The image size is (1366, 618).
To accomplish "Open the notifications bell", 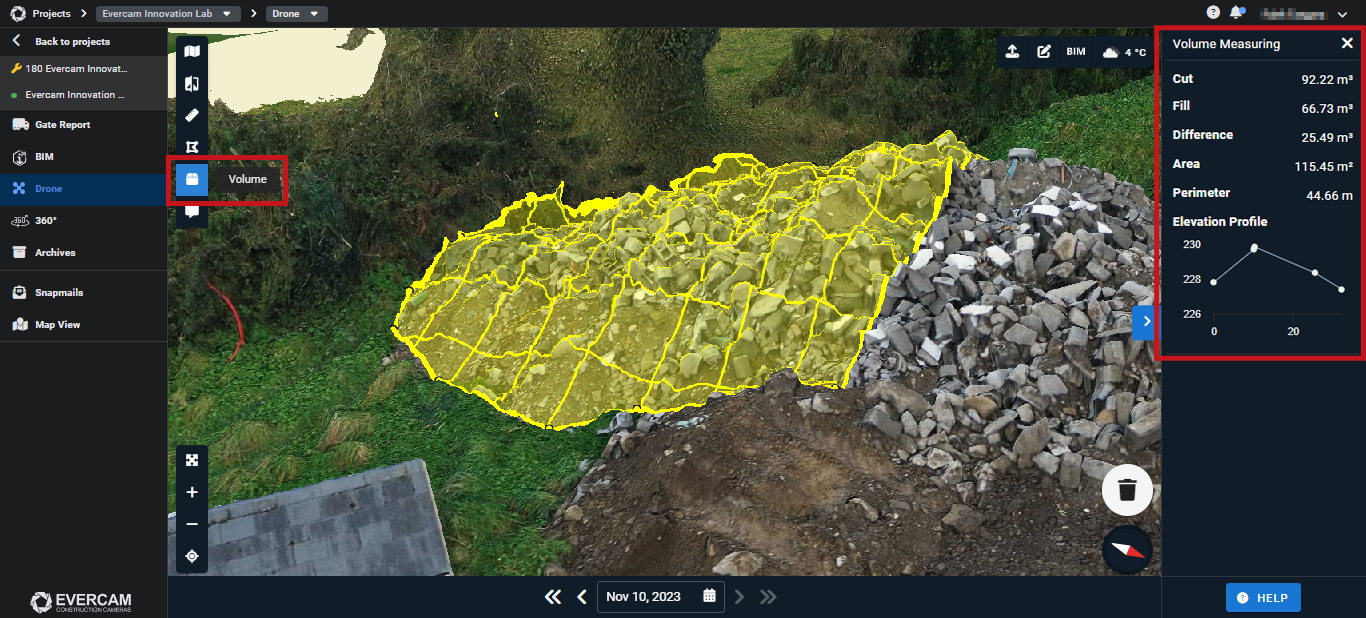I will 1237,13.
